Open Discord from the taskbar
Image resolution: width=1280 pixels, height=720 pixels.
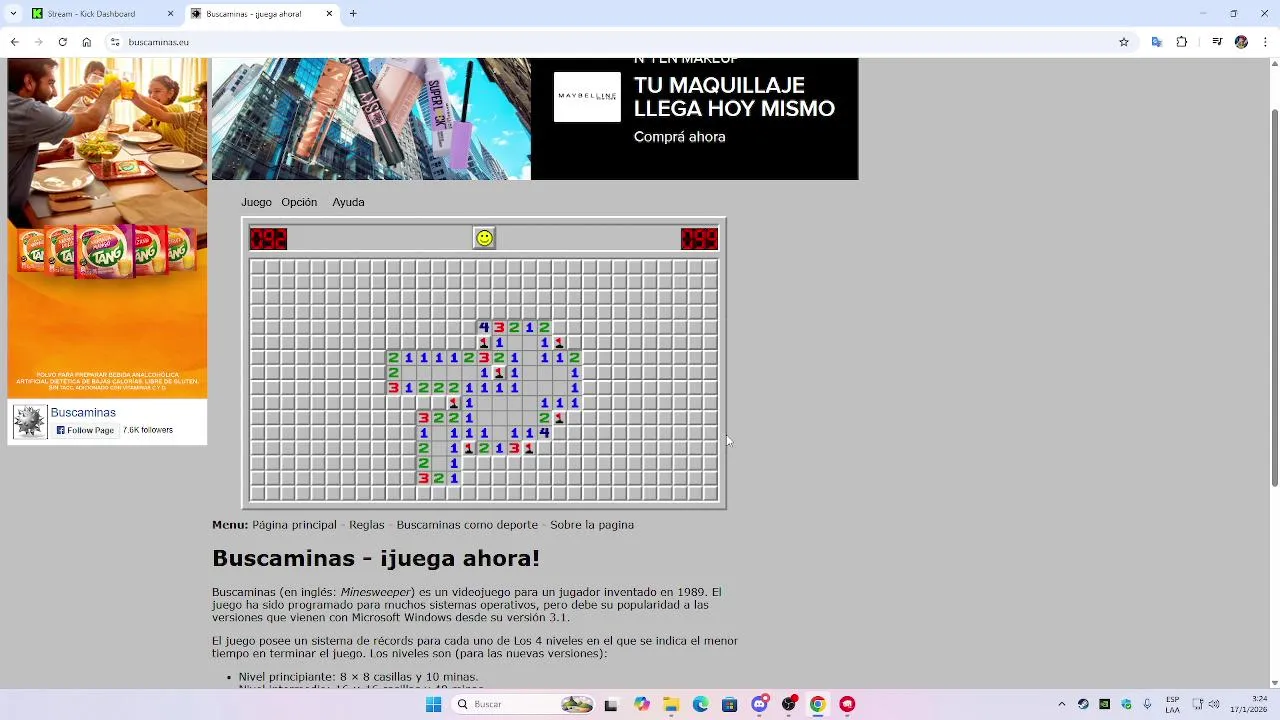tap(759, 704)
